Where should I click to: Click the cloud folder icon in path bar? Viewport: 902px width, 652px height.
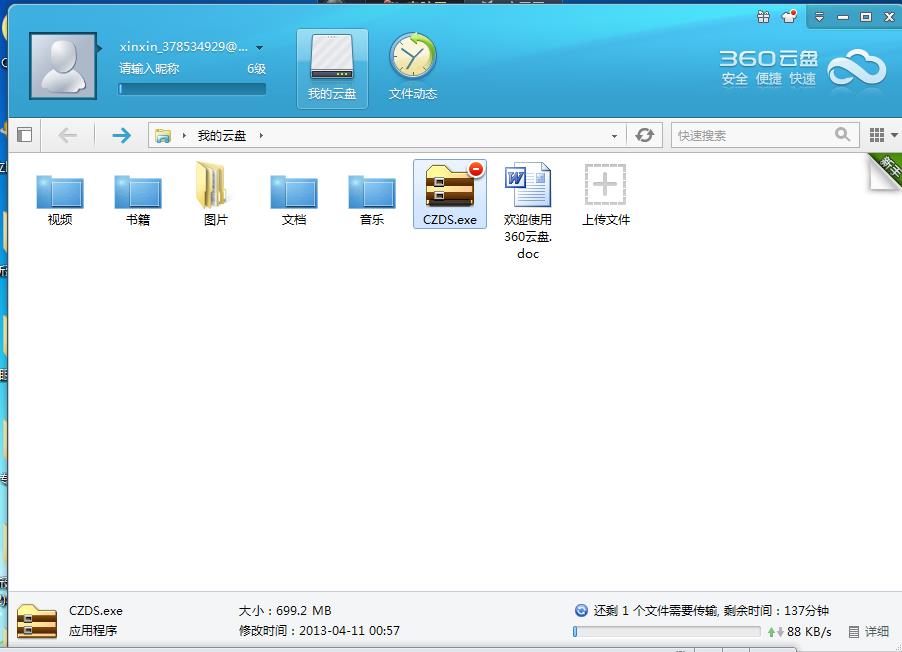[x=163, y=136]
